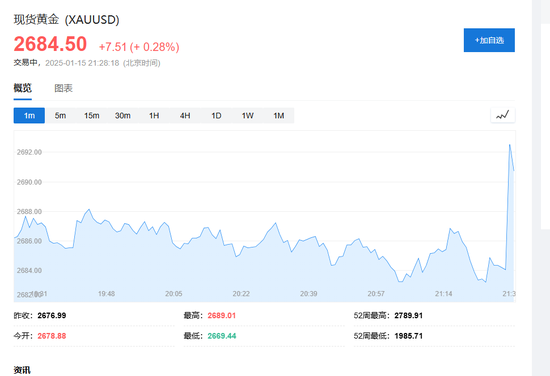550x376 pixels.
Task: Add XAUUSD to watchlist with +加自选
Action: point(489,40)
